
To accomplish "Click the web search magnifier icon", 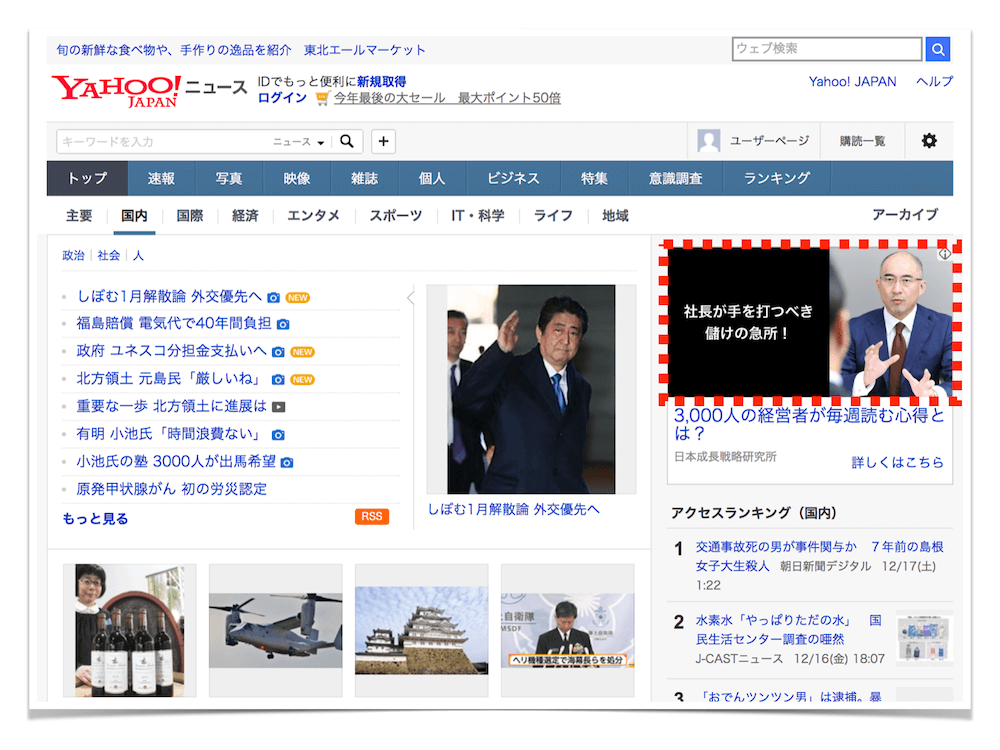I will [x=937, y=48].
